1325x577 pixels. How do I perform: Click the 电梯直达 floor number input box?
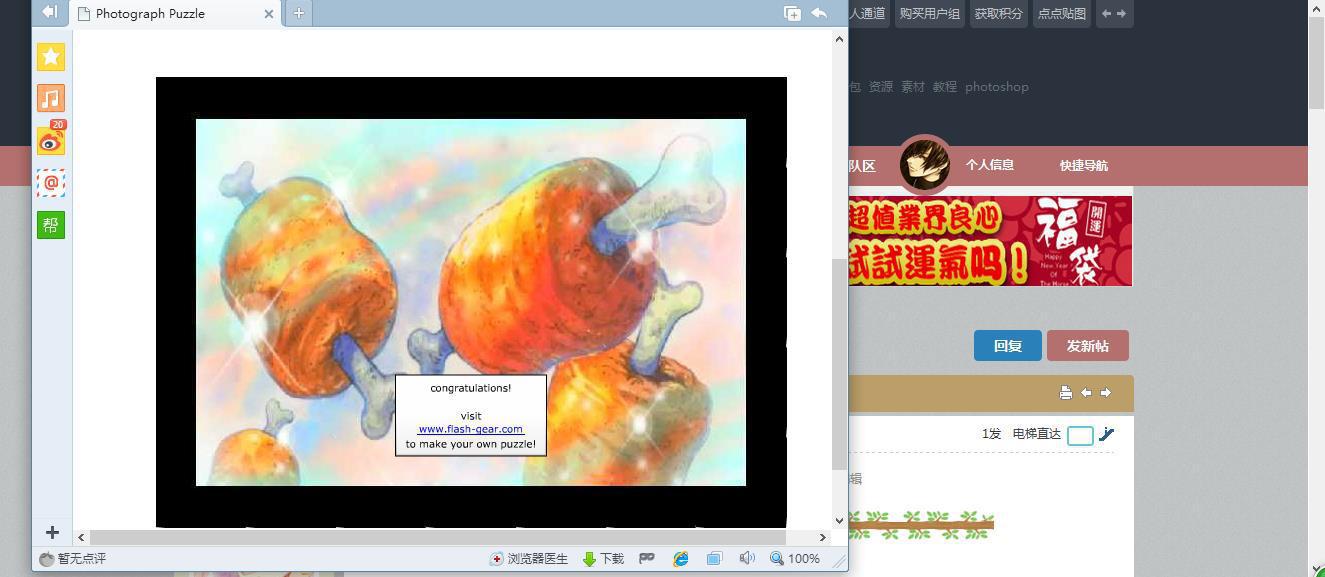tap(1080, 435)
